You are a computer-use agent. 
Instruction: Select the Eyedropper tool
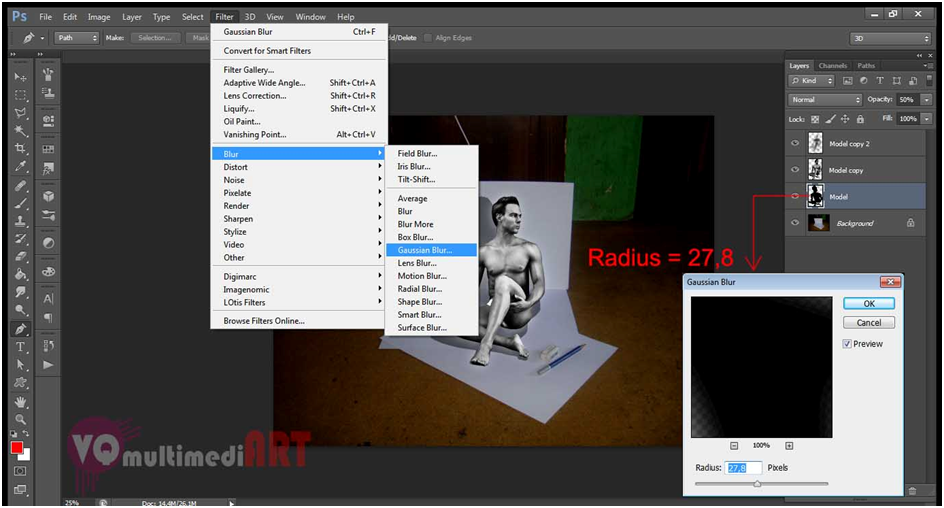pyautogui.click(x=20, y=166)
